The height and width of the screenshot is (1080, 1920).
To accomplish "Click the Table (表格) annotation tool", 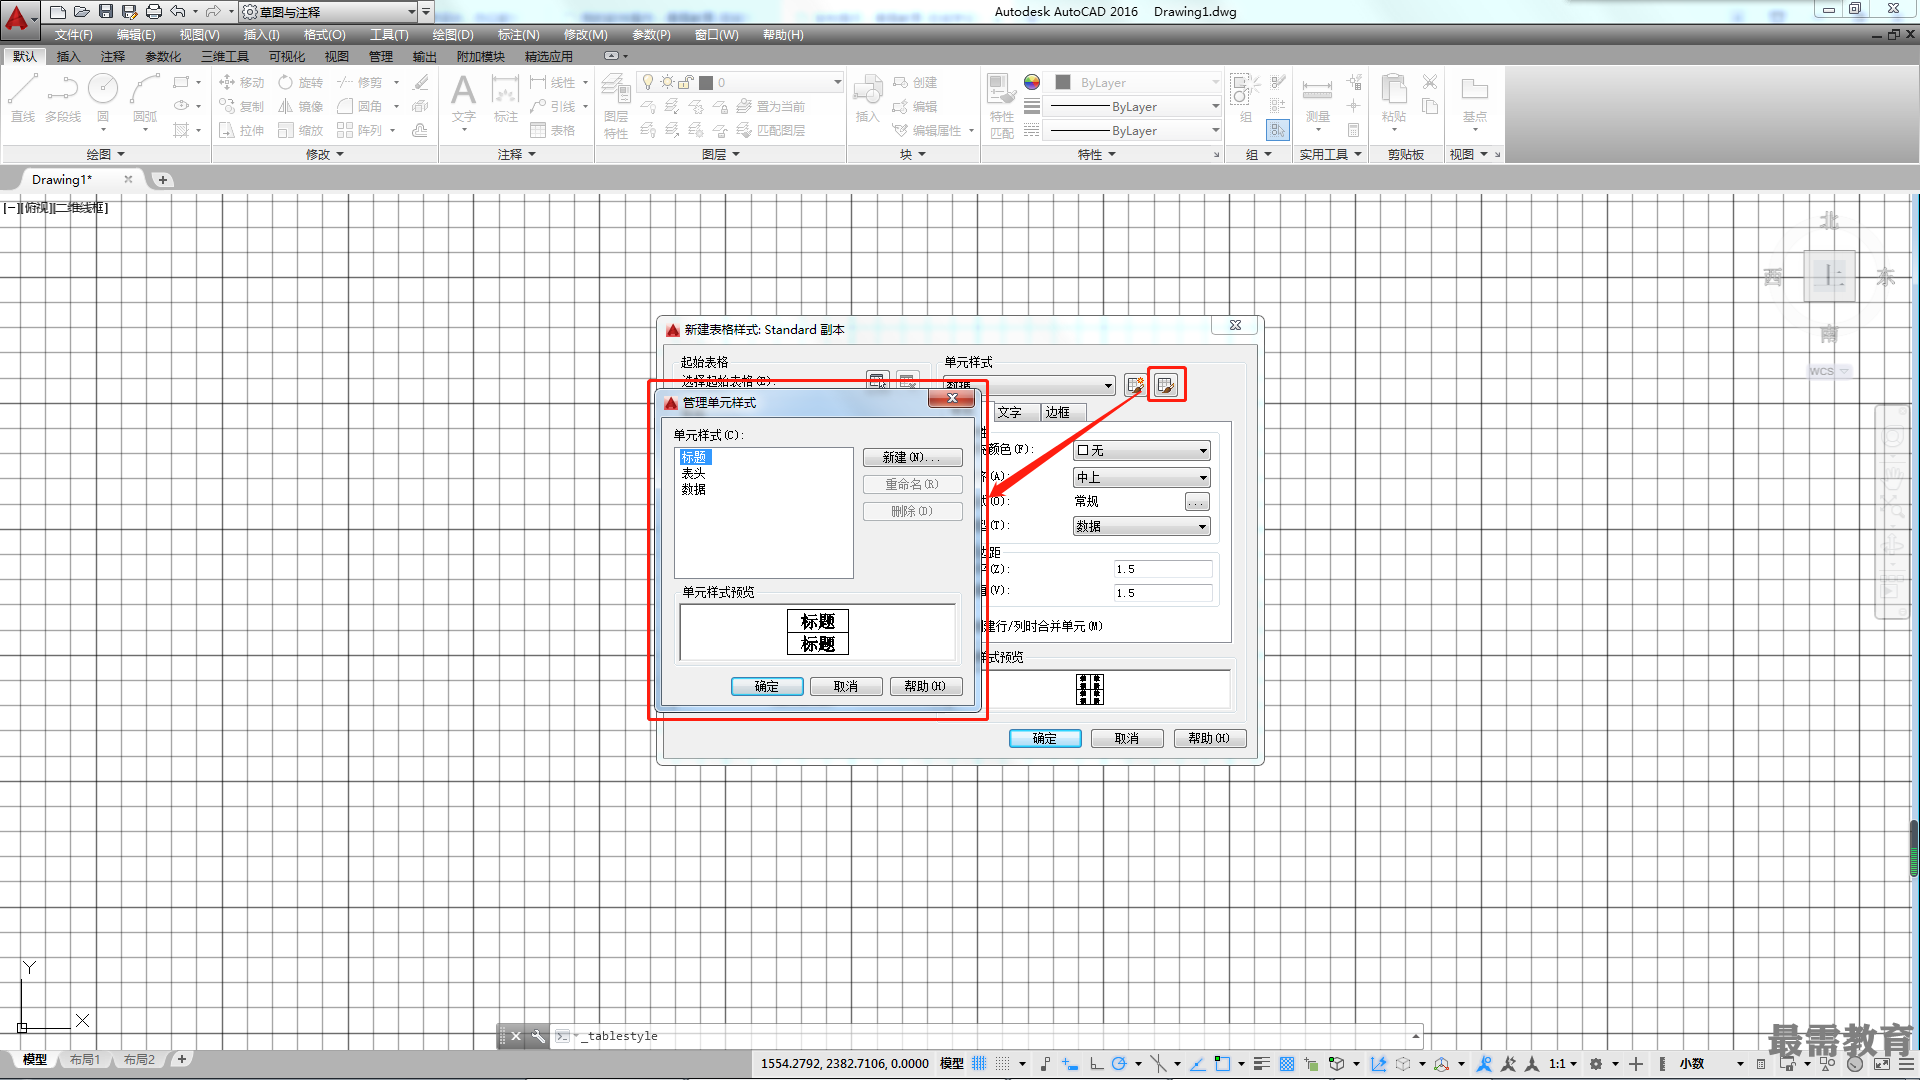I will (x=553, y=130).
